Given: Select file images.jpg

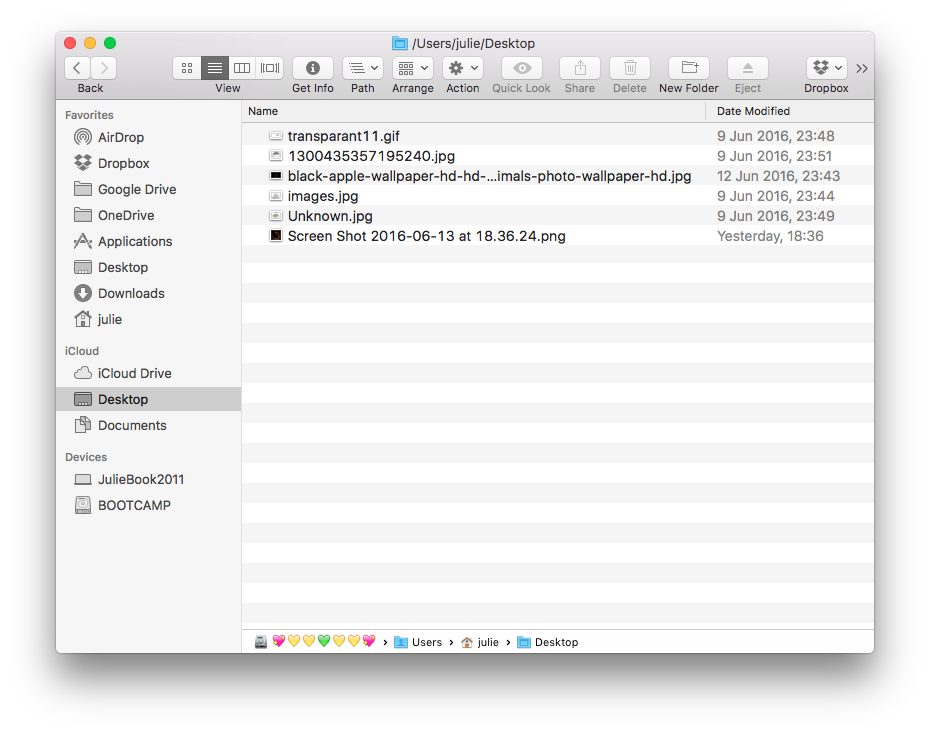Looking at the screenshot, I should [558, 196].
